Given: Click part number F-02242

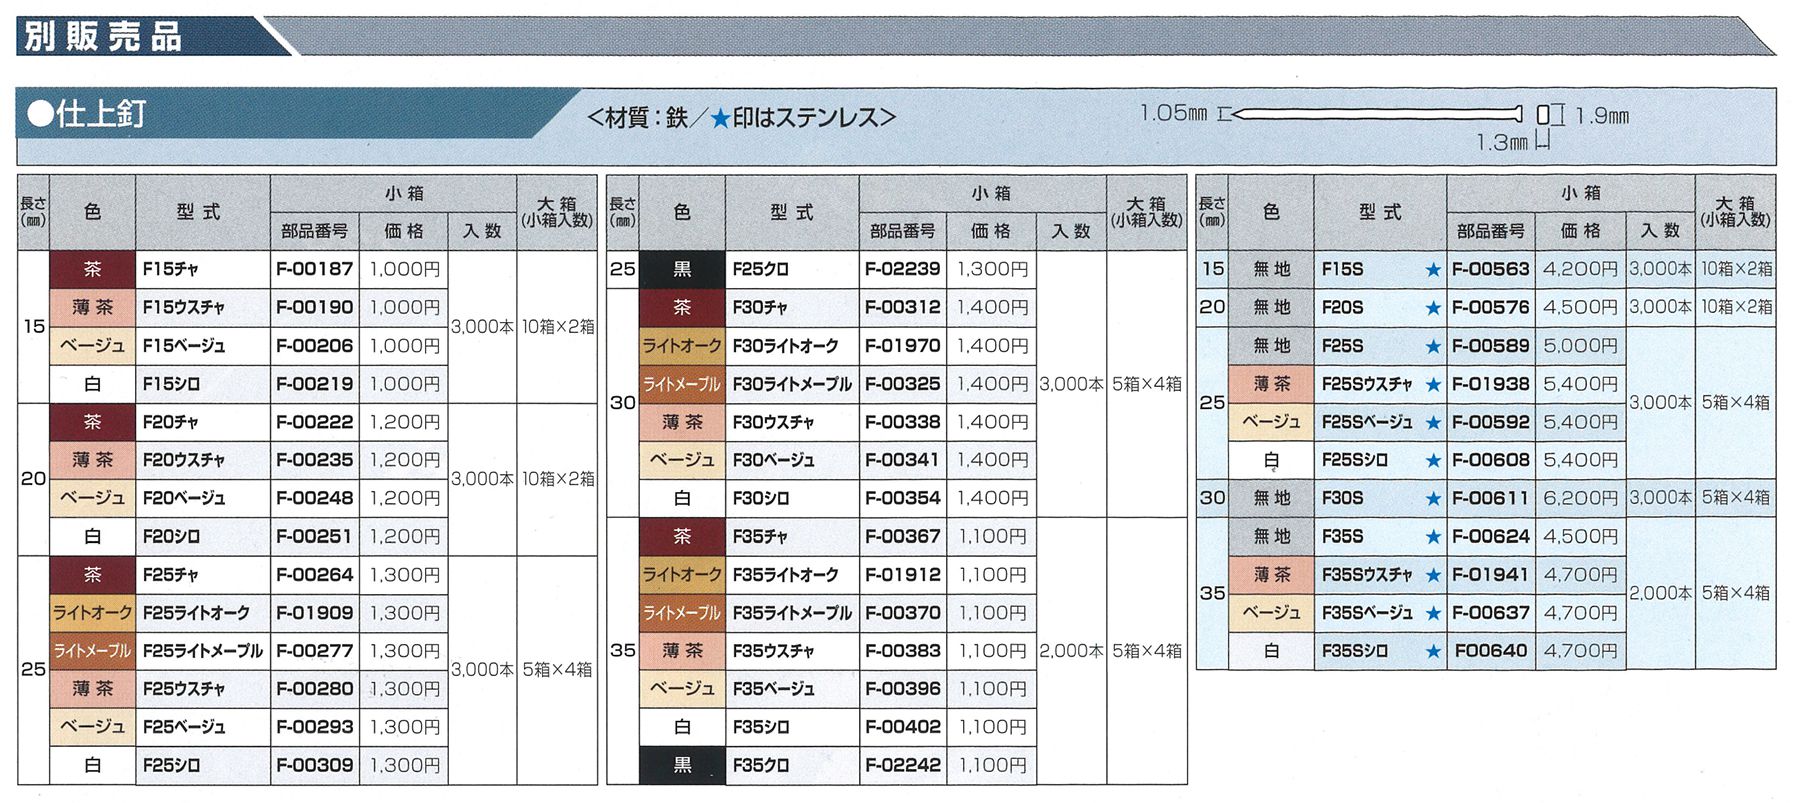Looking at the screenshot, I should tap(903, 765).
